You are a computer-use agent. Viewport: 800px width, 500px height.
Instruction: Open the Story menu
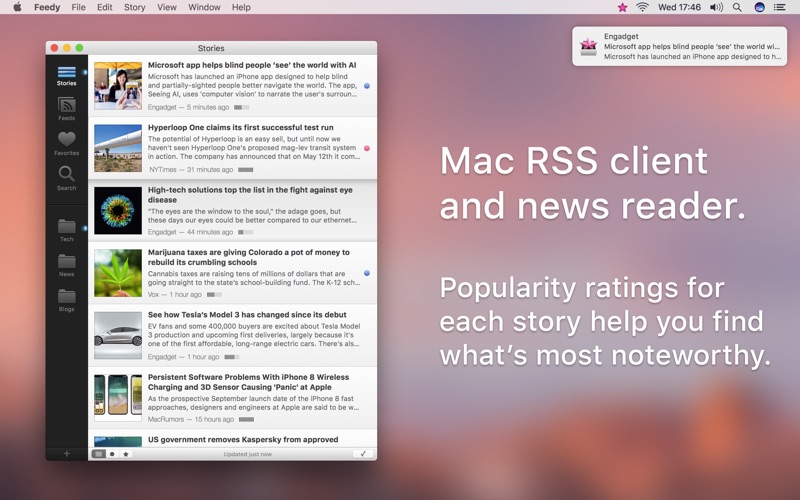tap(135, 7)
